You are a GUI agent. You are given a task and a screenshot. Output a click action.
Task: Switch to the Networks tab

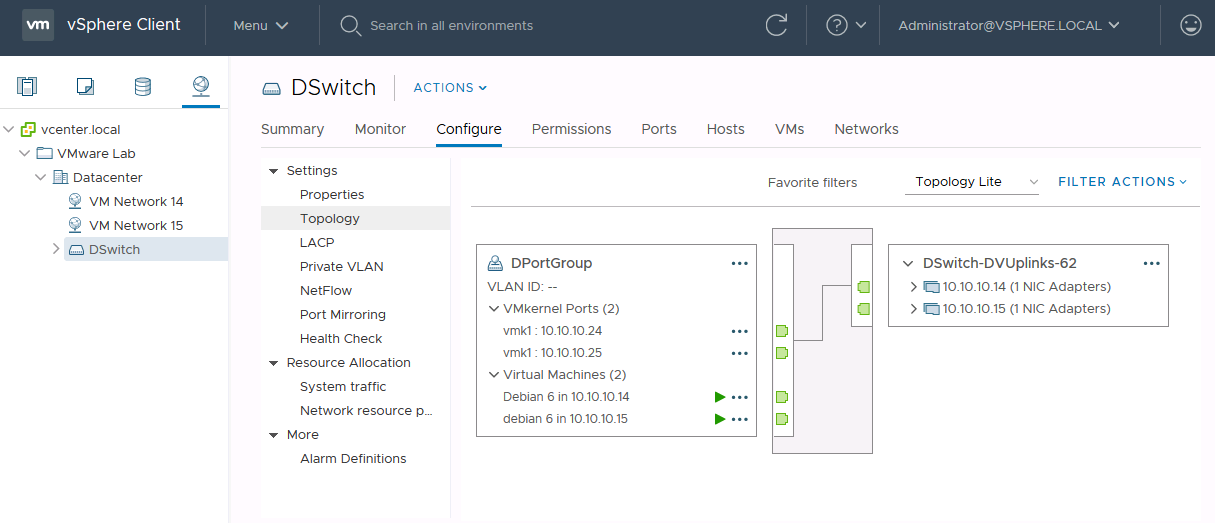click(866, 129)
